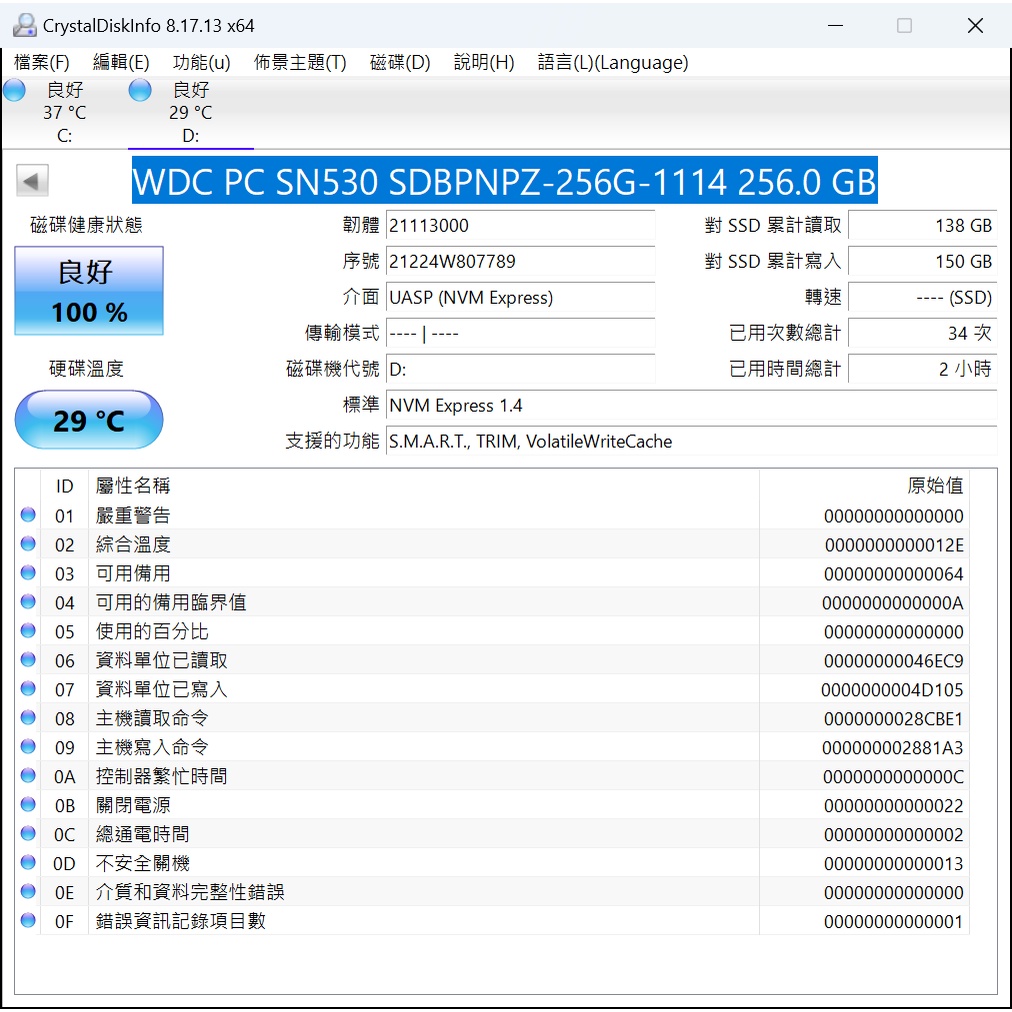Select the D: drive health status icon

(141, 91)
